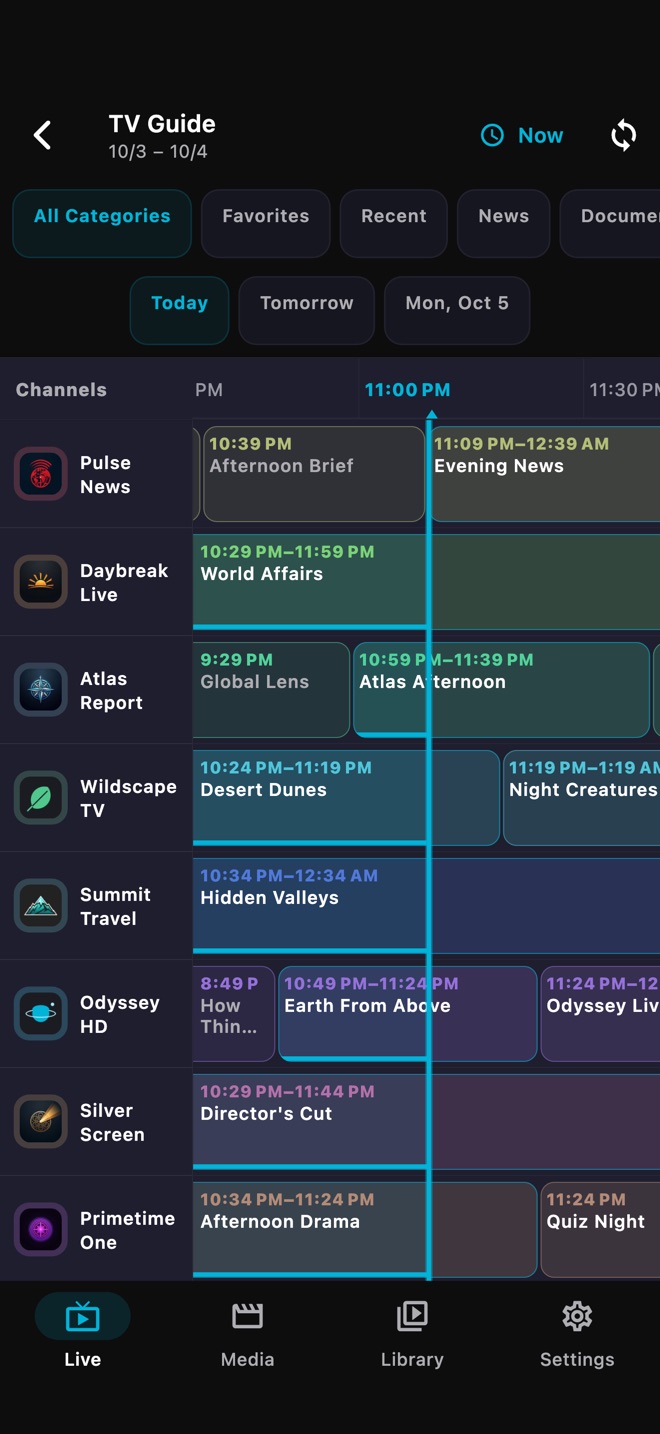This screenshot has width=660, height=1434.
Task: Open the Library icon in bottom bar
Action: pos(412,1316)
